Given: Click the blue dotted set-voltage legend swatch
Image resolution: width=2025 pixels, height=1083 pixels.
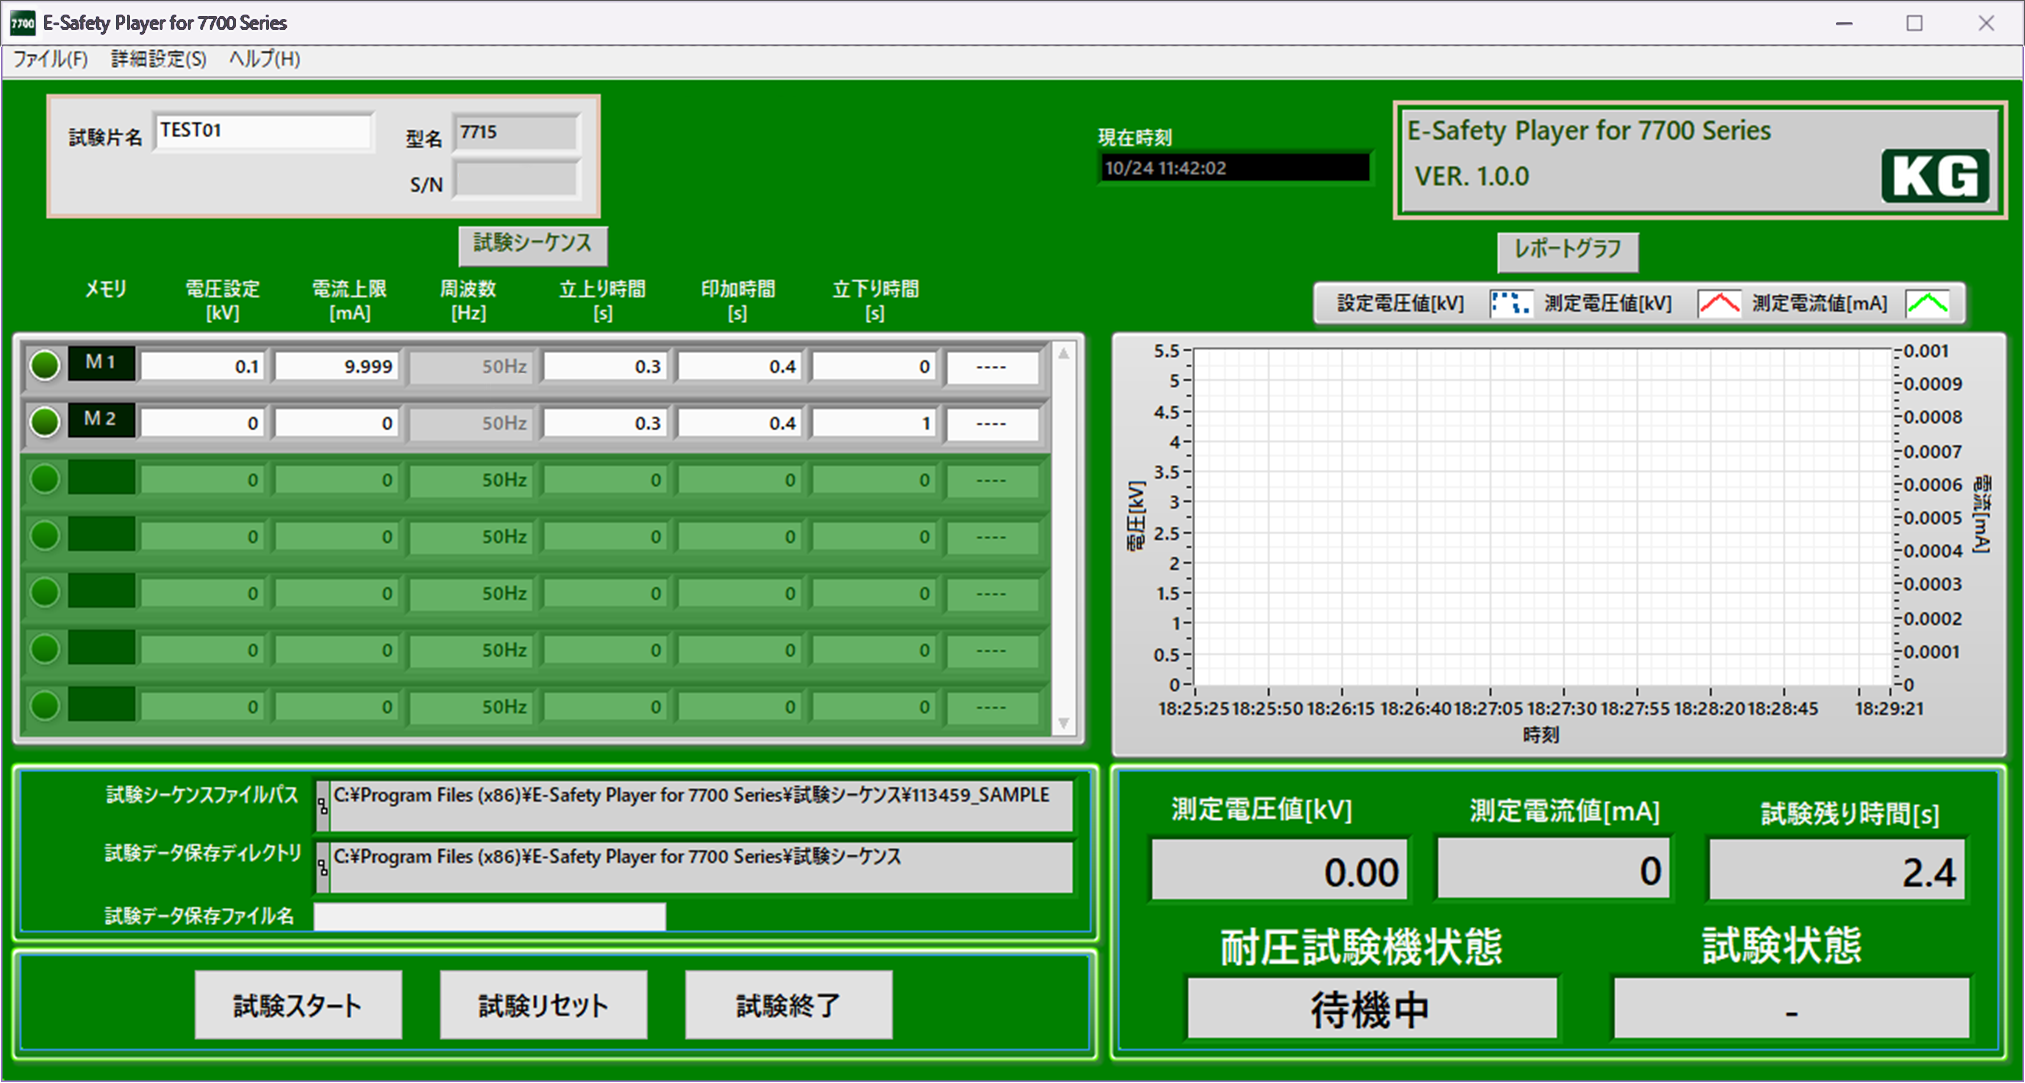Looking at the screenshot, I should pos(1510,304).
